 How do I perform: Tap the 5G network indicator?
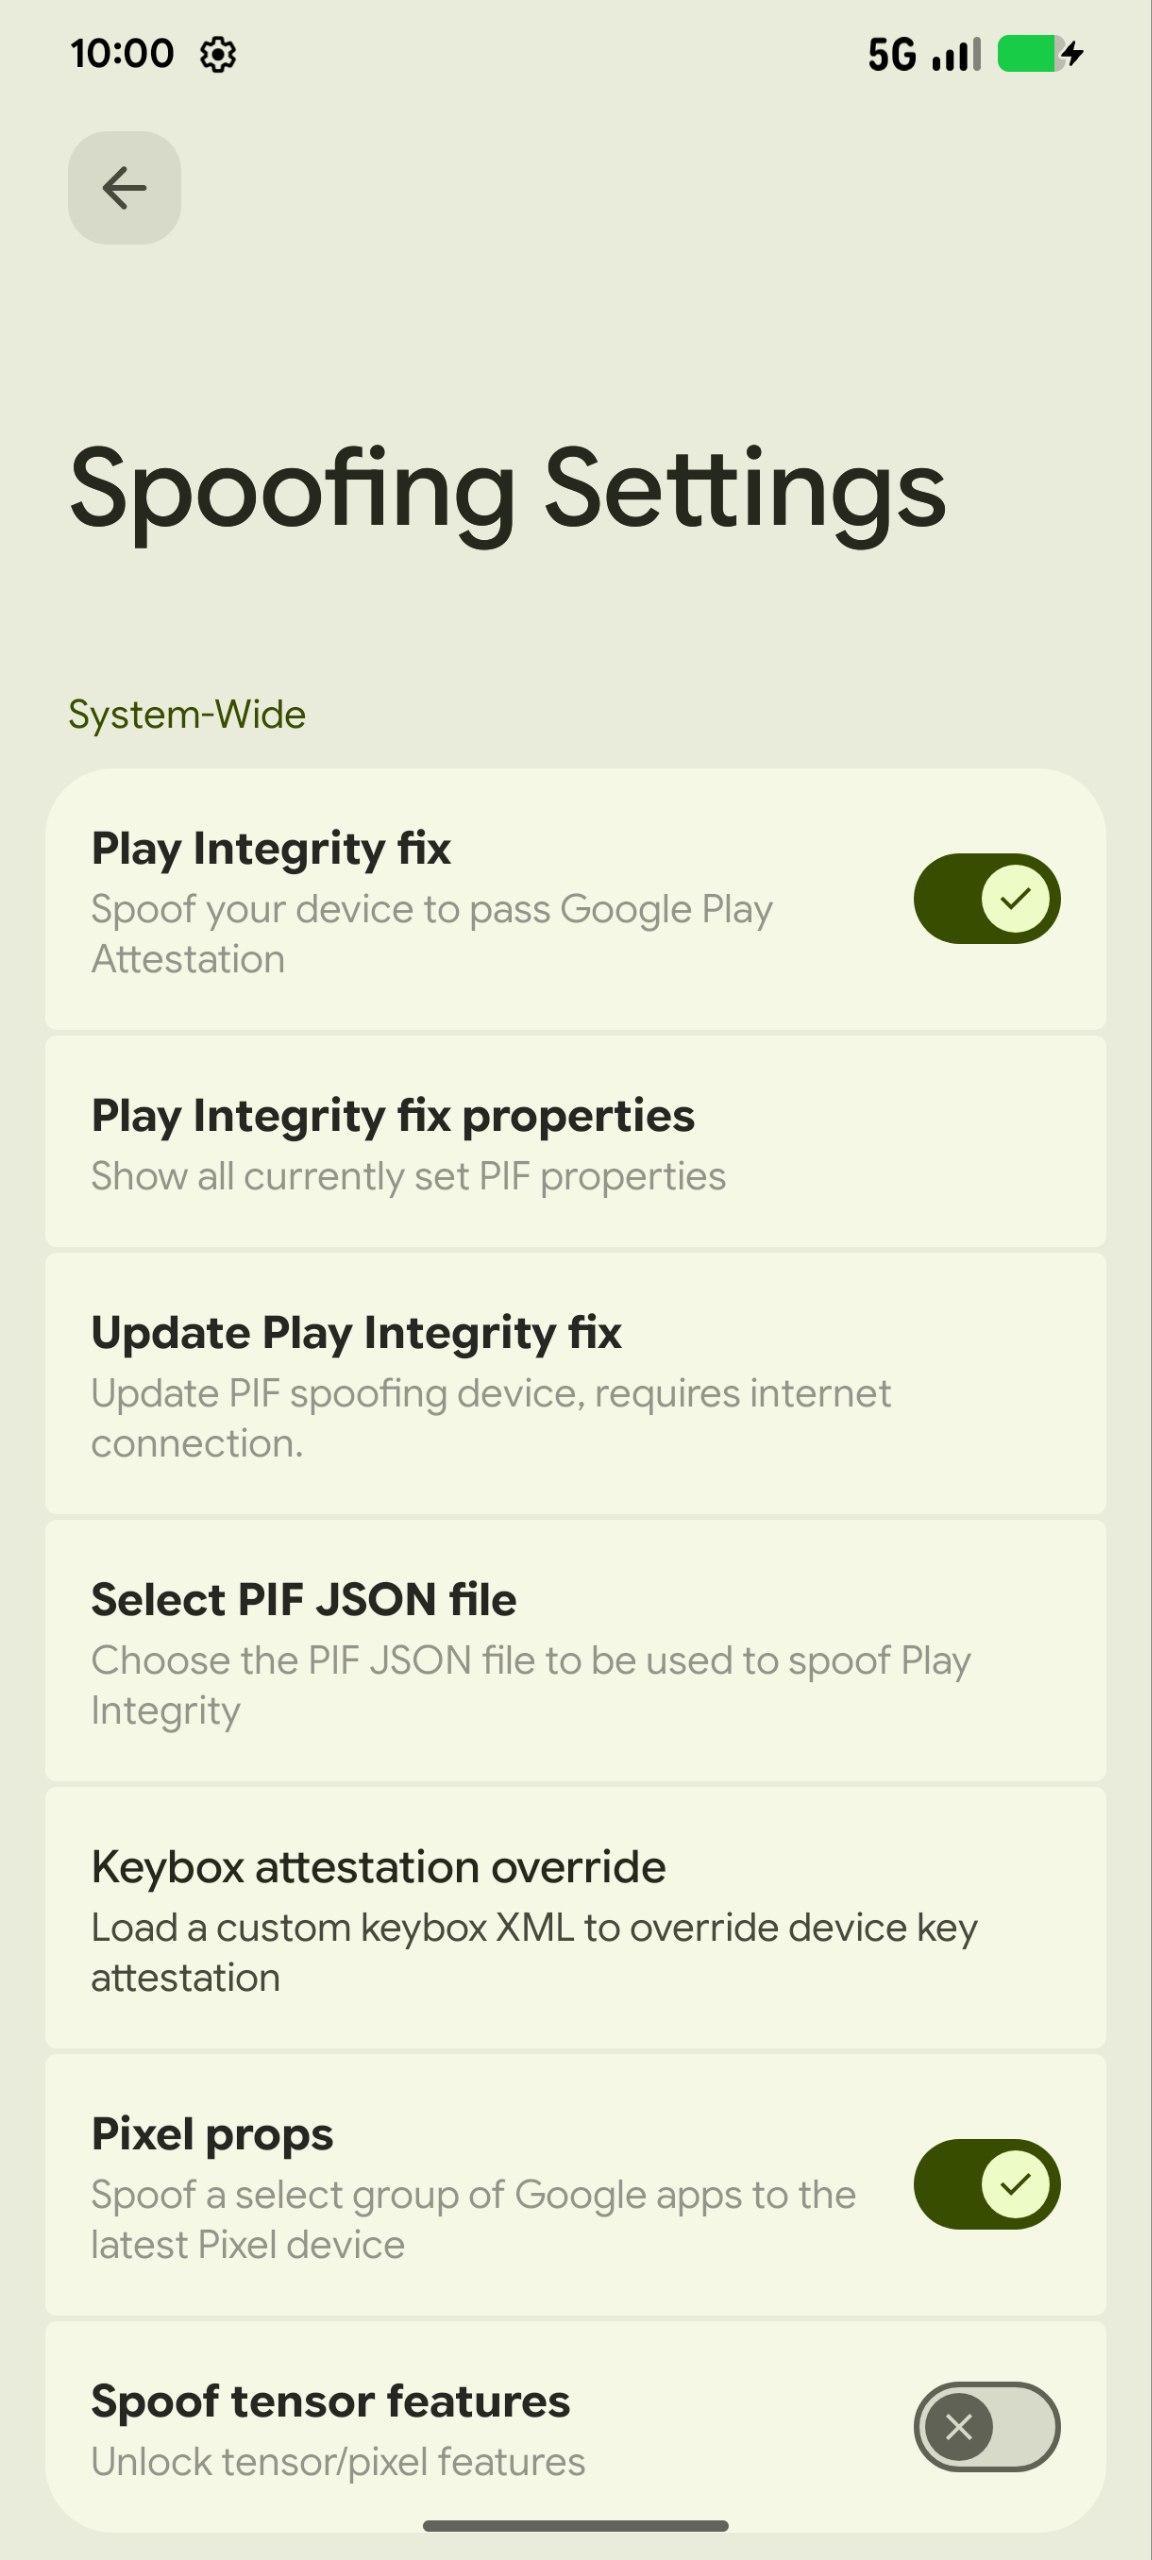[891, 54]
